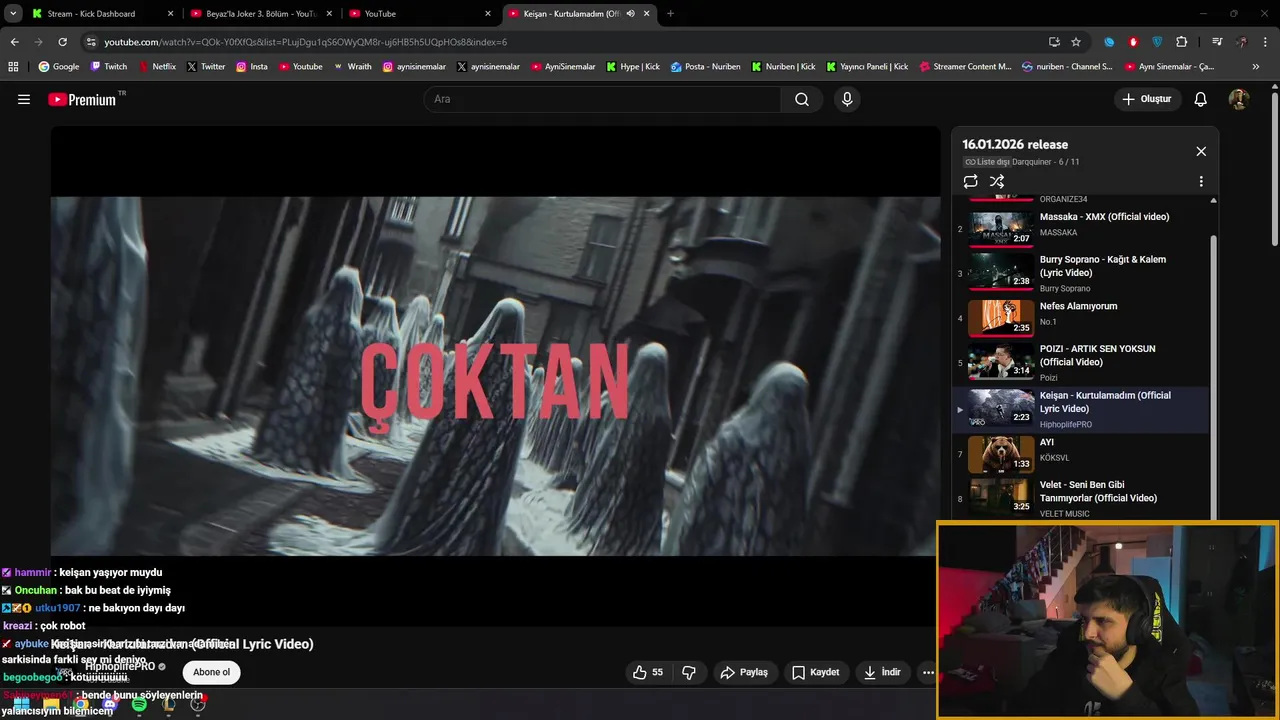Open the Hype | Kick bookmark
Image resolution: width=1280 pixels, height=720 pixels.
pyautogui.click(x=633, y=67)
